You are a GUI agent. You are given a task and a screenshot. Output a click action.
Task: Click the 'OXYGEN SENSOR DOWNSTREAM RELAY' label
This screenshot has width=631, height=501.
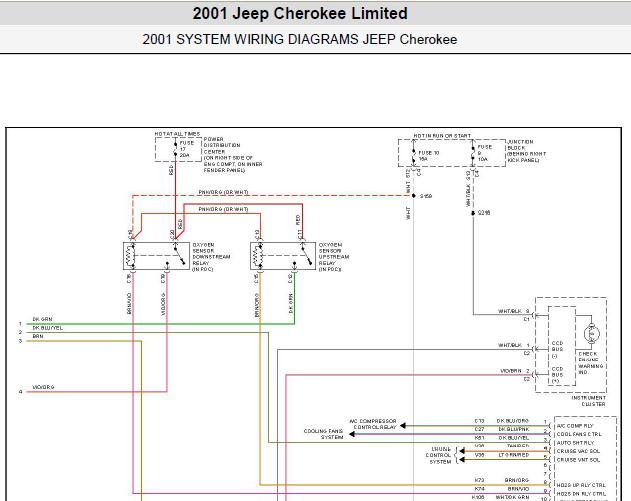pos(211,257)
